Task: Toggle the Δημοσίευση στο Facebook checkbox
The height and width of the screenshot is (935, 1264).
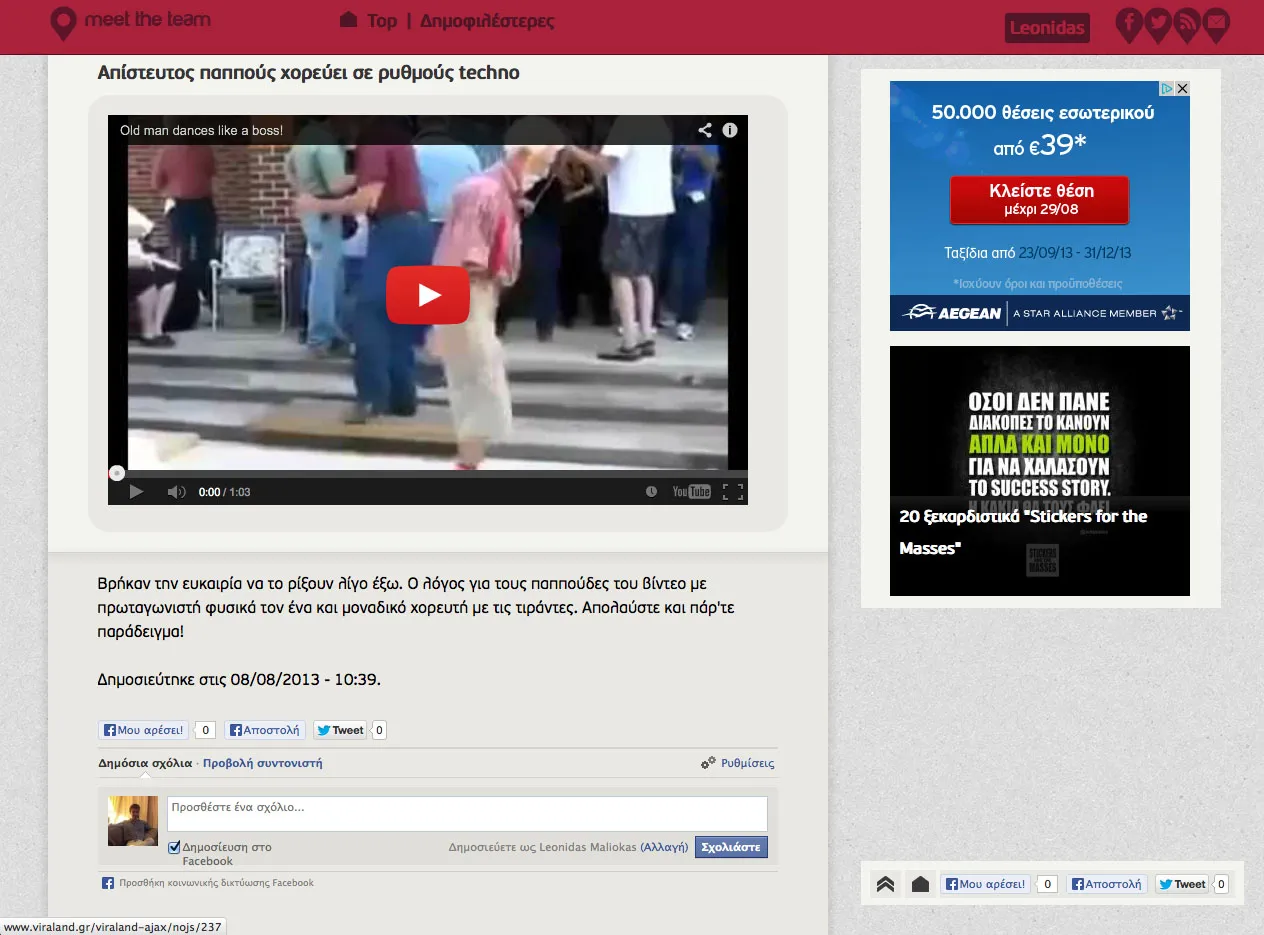Action: click(x=174, y=847)
